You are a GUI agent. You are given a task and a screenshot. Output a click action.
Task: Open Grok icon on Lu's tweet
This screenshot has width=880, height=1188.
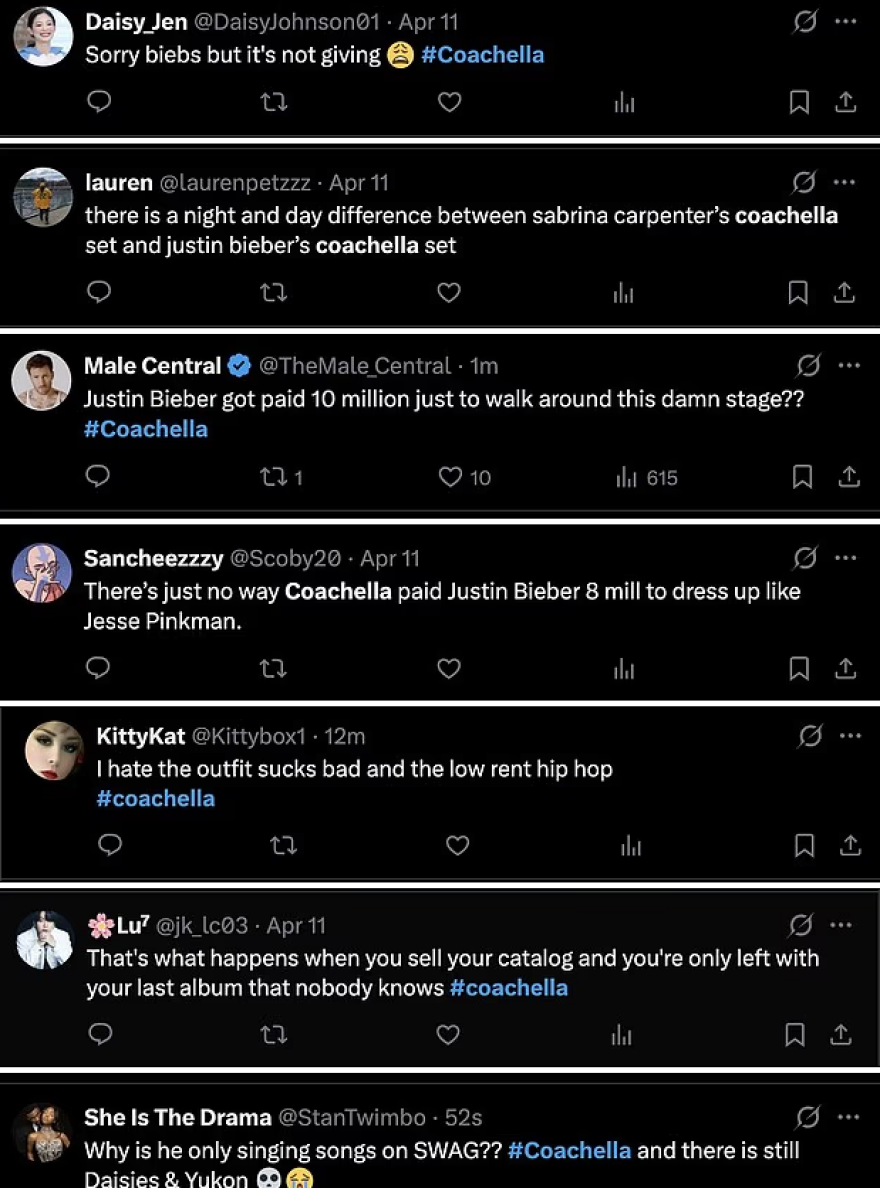tap(801, 926)
